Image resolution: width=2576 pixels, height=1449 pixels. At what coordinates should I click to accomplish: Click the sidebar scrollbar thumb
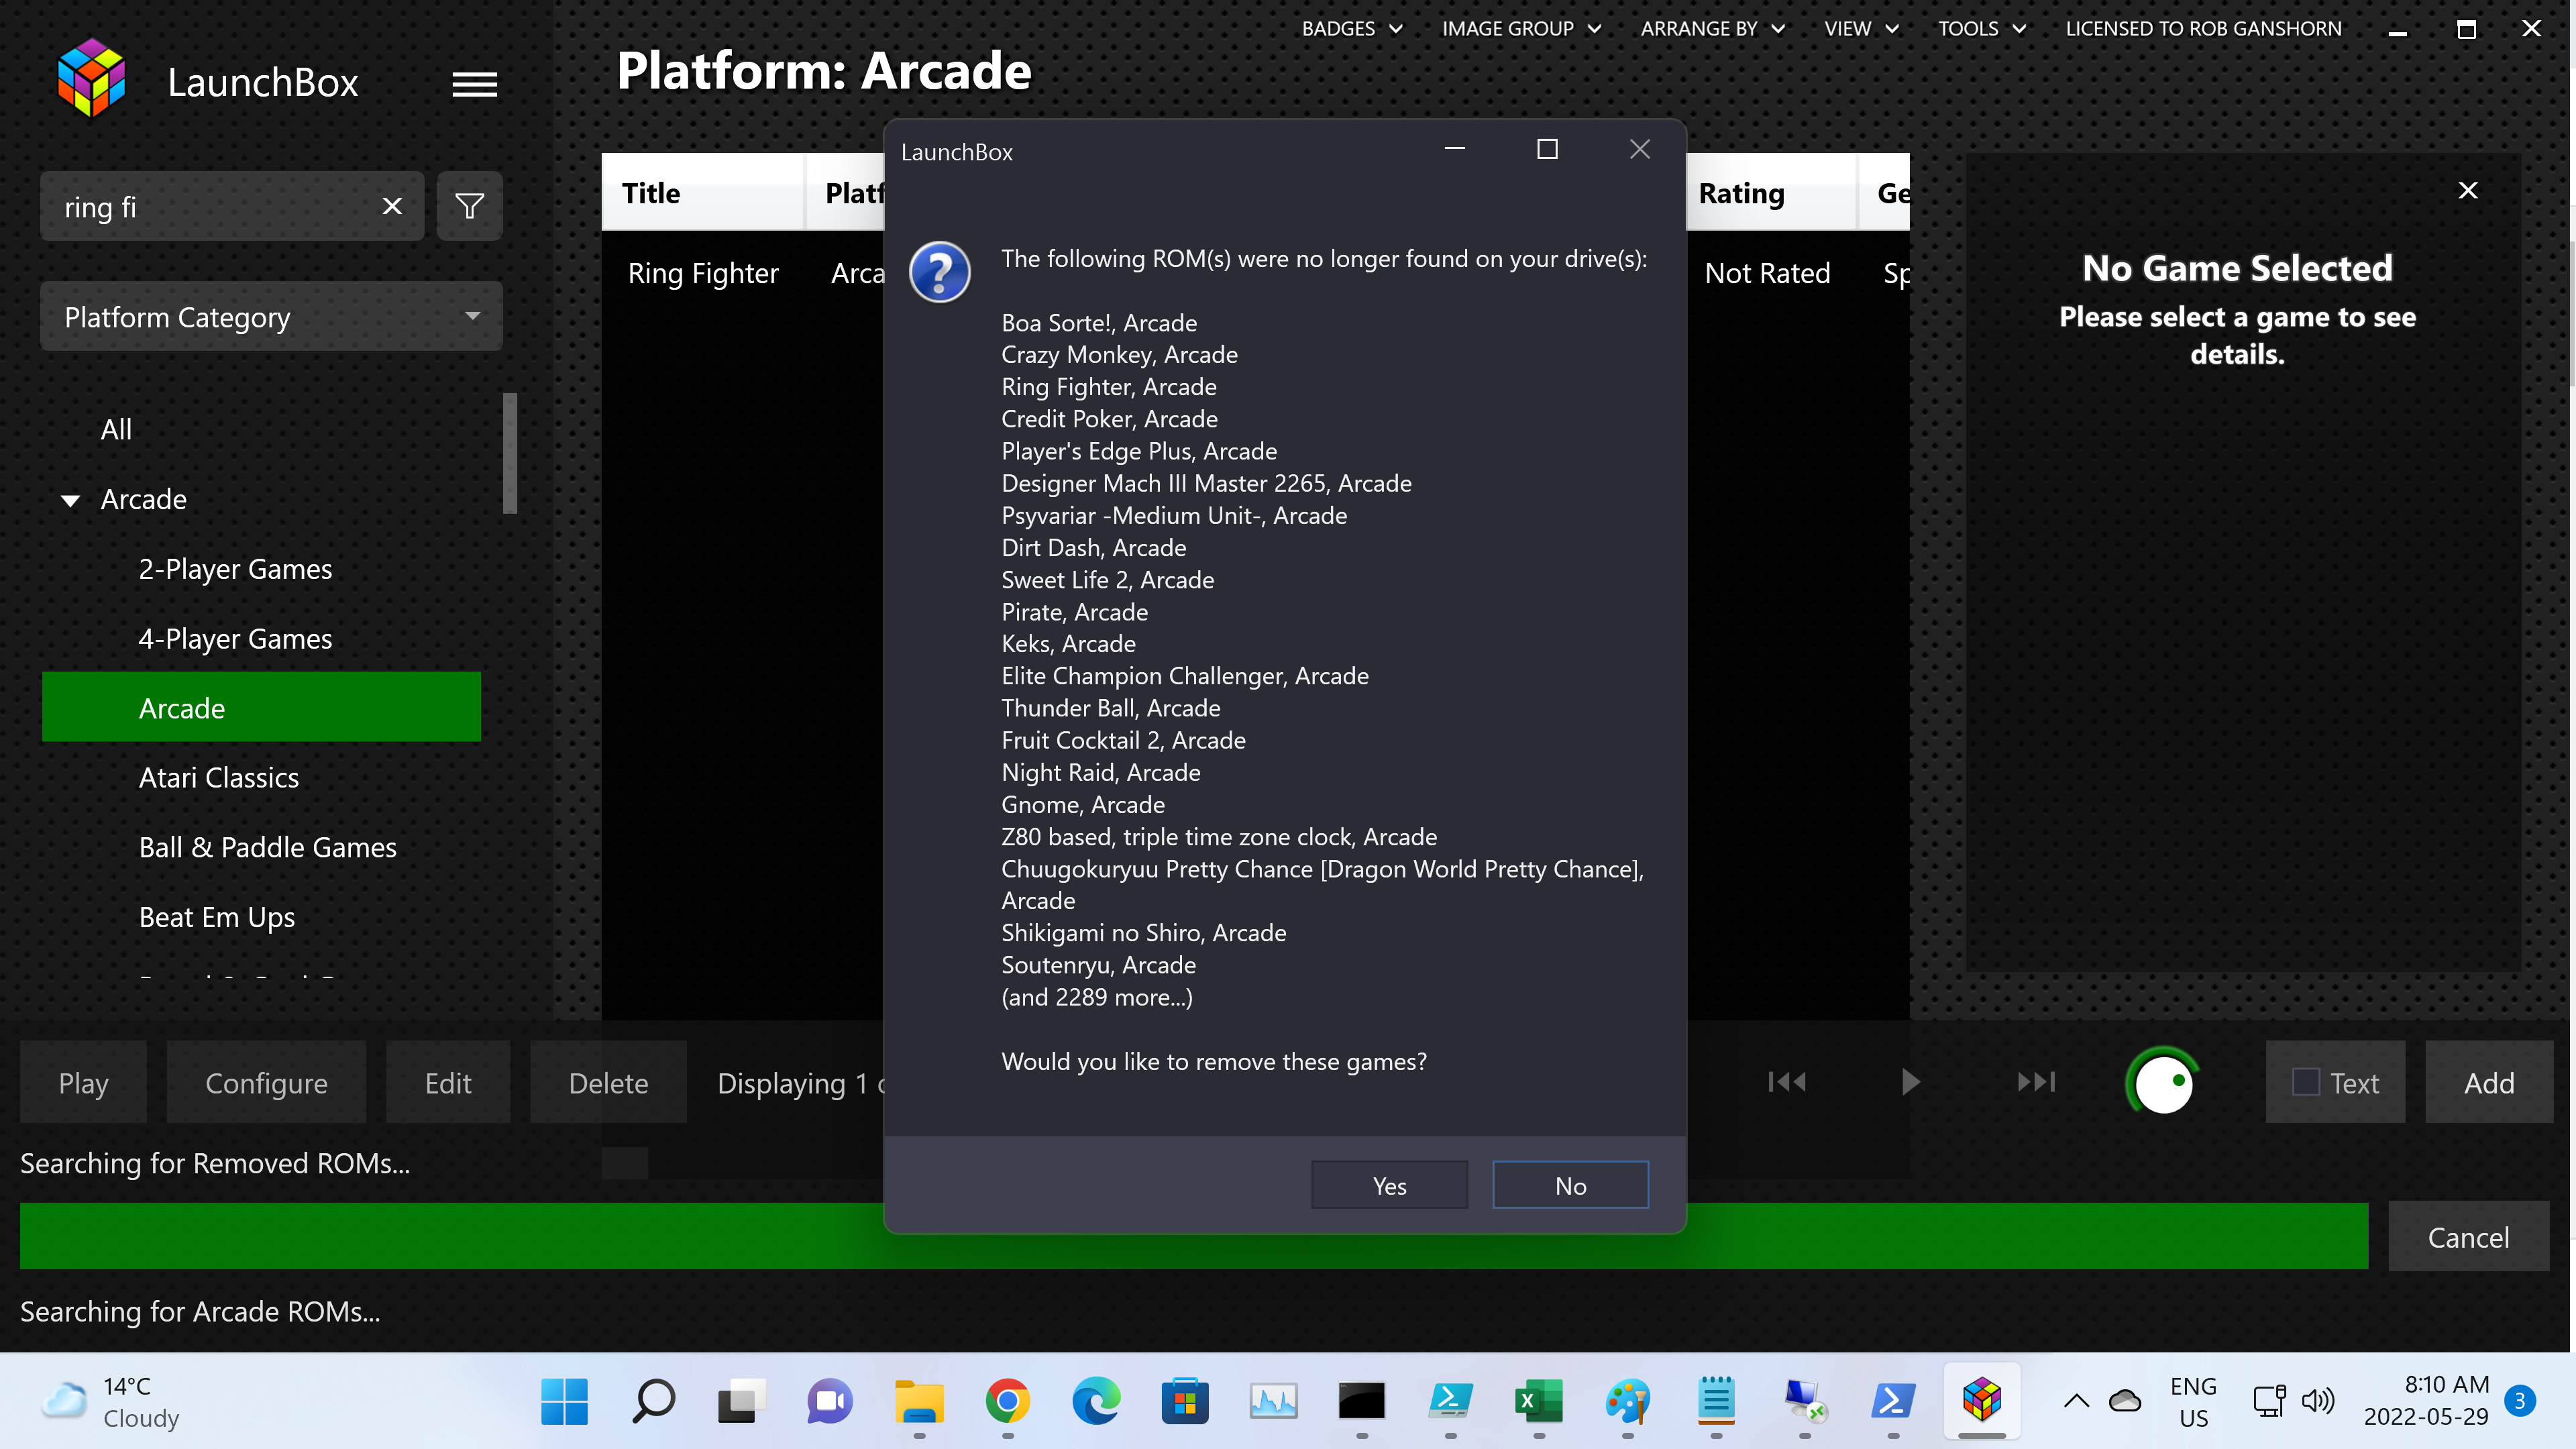click(x=510, y=453)
